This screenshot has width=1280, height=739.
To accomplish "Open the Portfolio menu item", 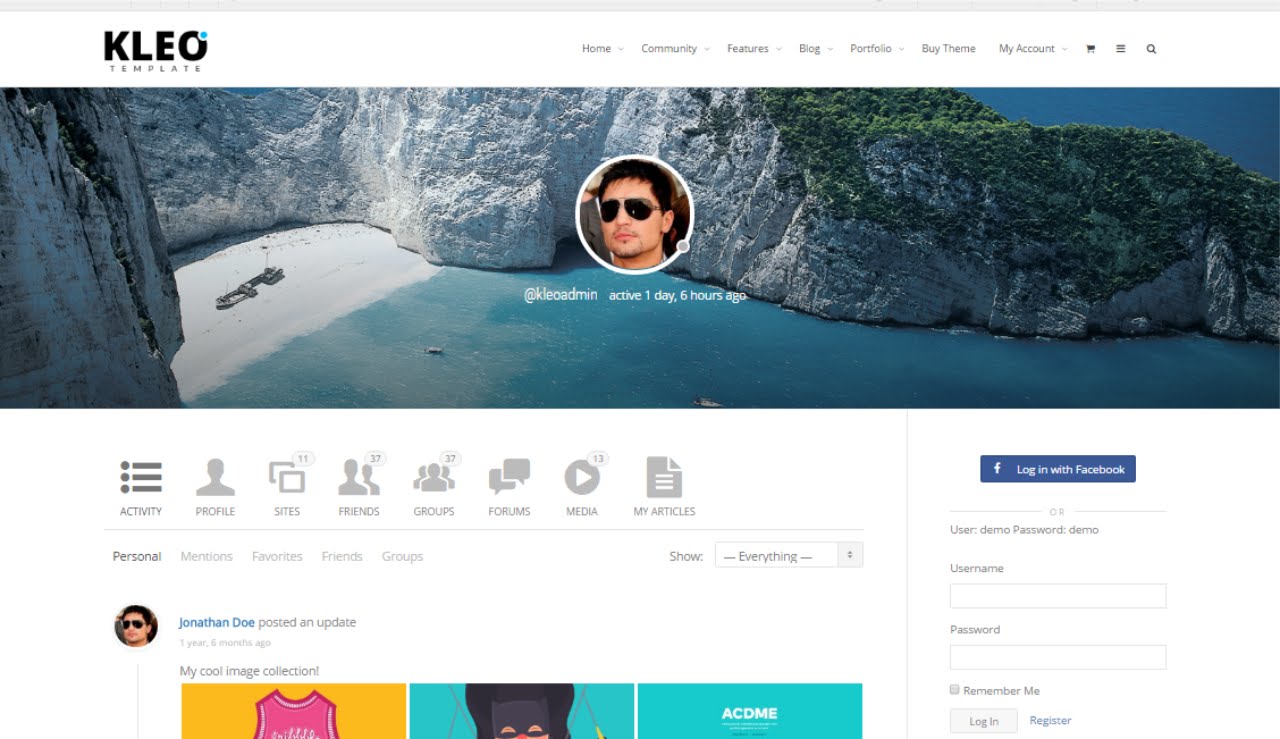I will coord(871,48).
